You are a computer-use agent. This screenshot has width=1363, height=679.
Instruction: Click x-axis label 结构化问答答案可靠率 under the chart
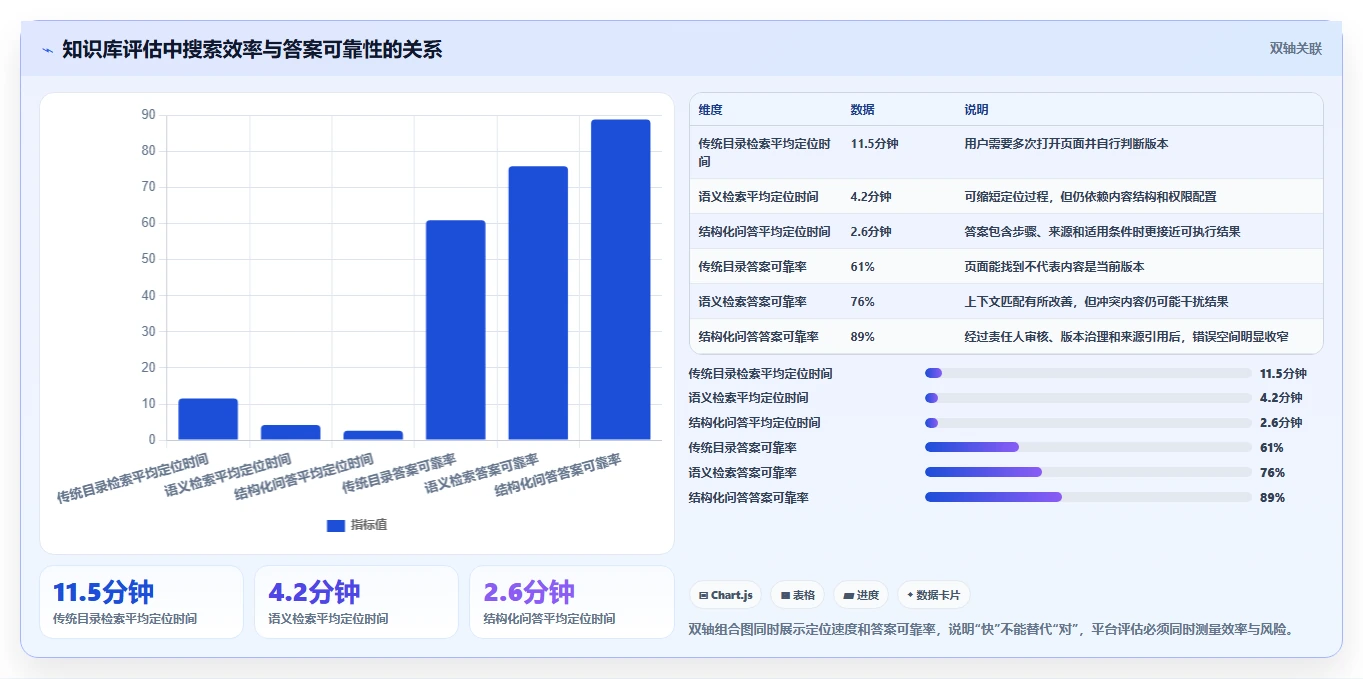coord(558,476)
